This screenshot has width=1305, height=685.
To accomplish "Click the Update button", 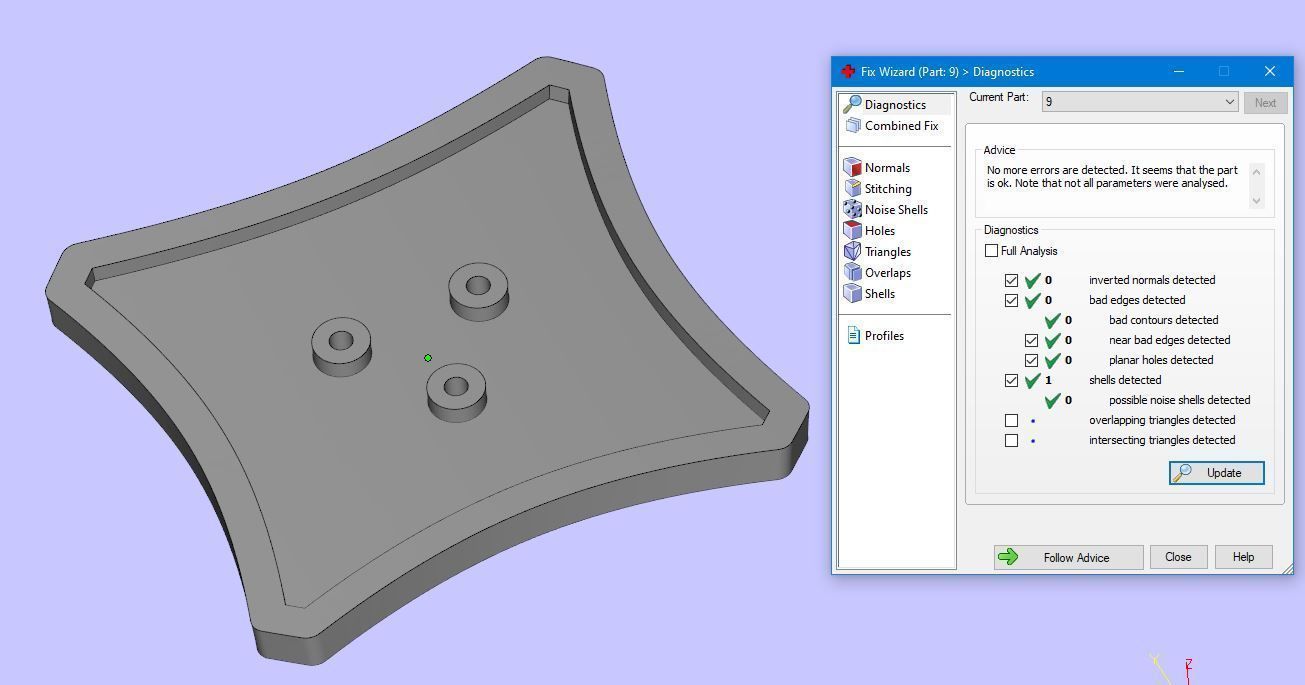I will tap(1216, 473).
